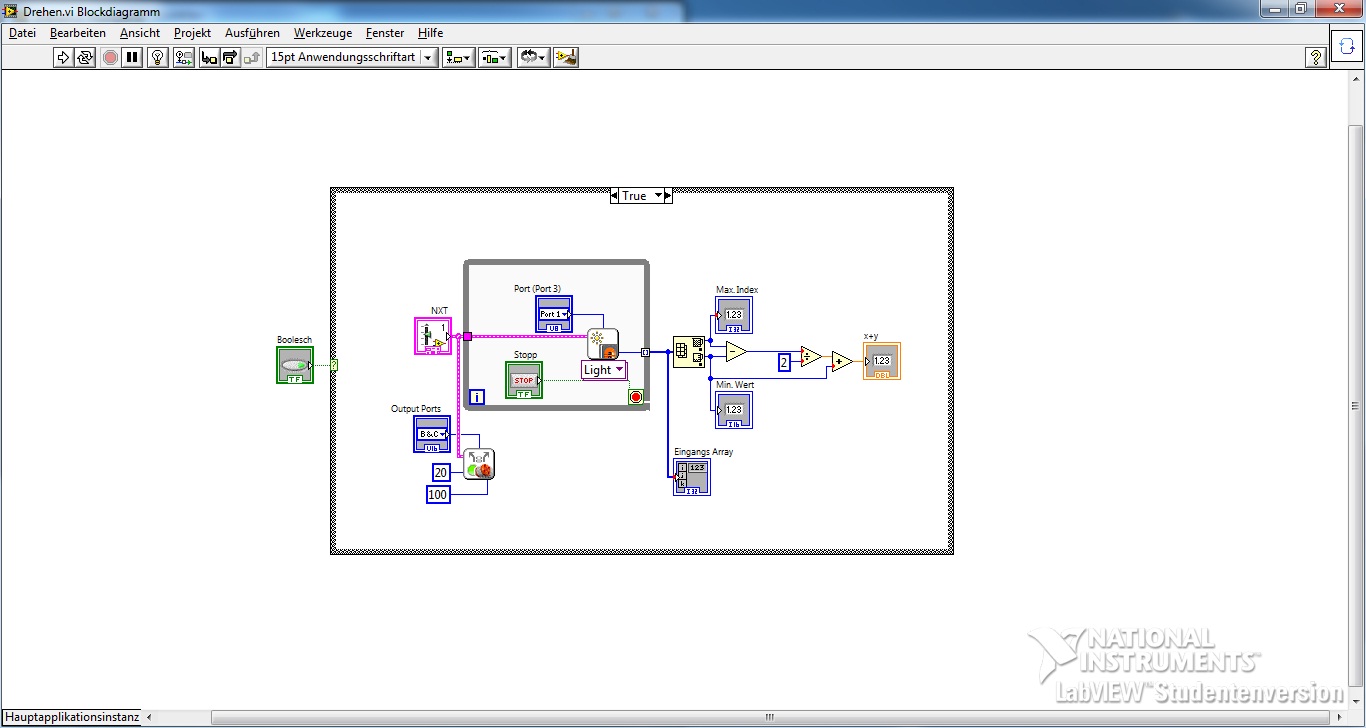1366x728 pixels.
Task: Select the Eingangs Array indicator terminal
Action: tap(692, 477)
